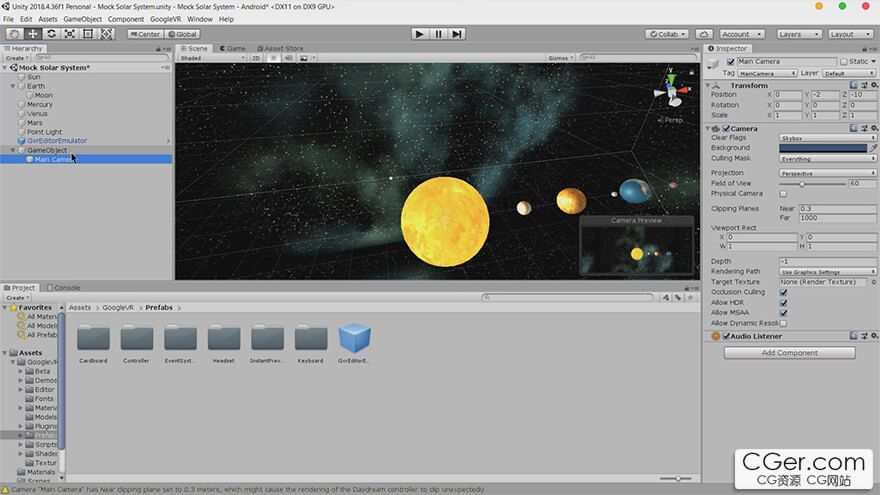Toggle the Static checkbox
880x495 pixels.
point(844,62)
